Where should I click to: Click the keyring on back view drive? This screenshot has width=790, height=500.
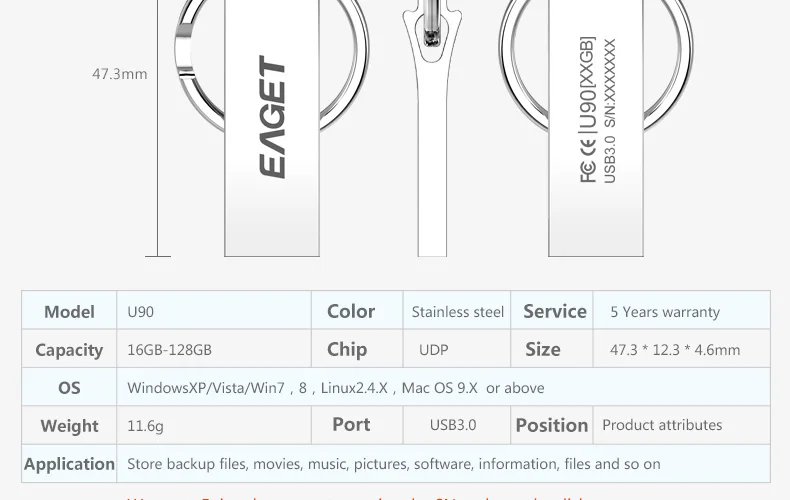tap(669, 65)
